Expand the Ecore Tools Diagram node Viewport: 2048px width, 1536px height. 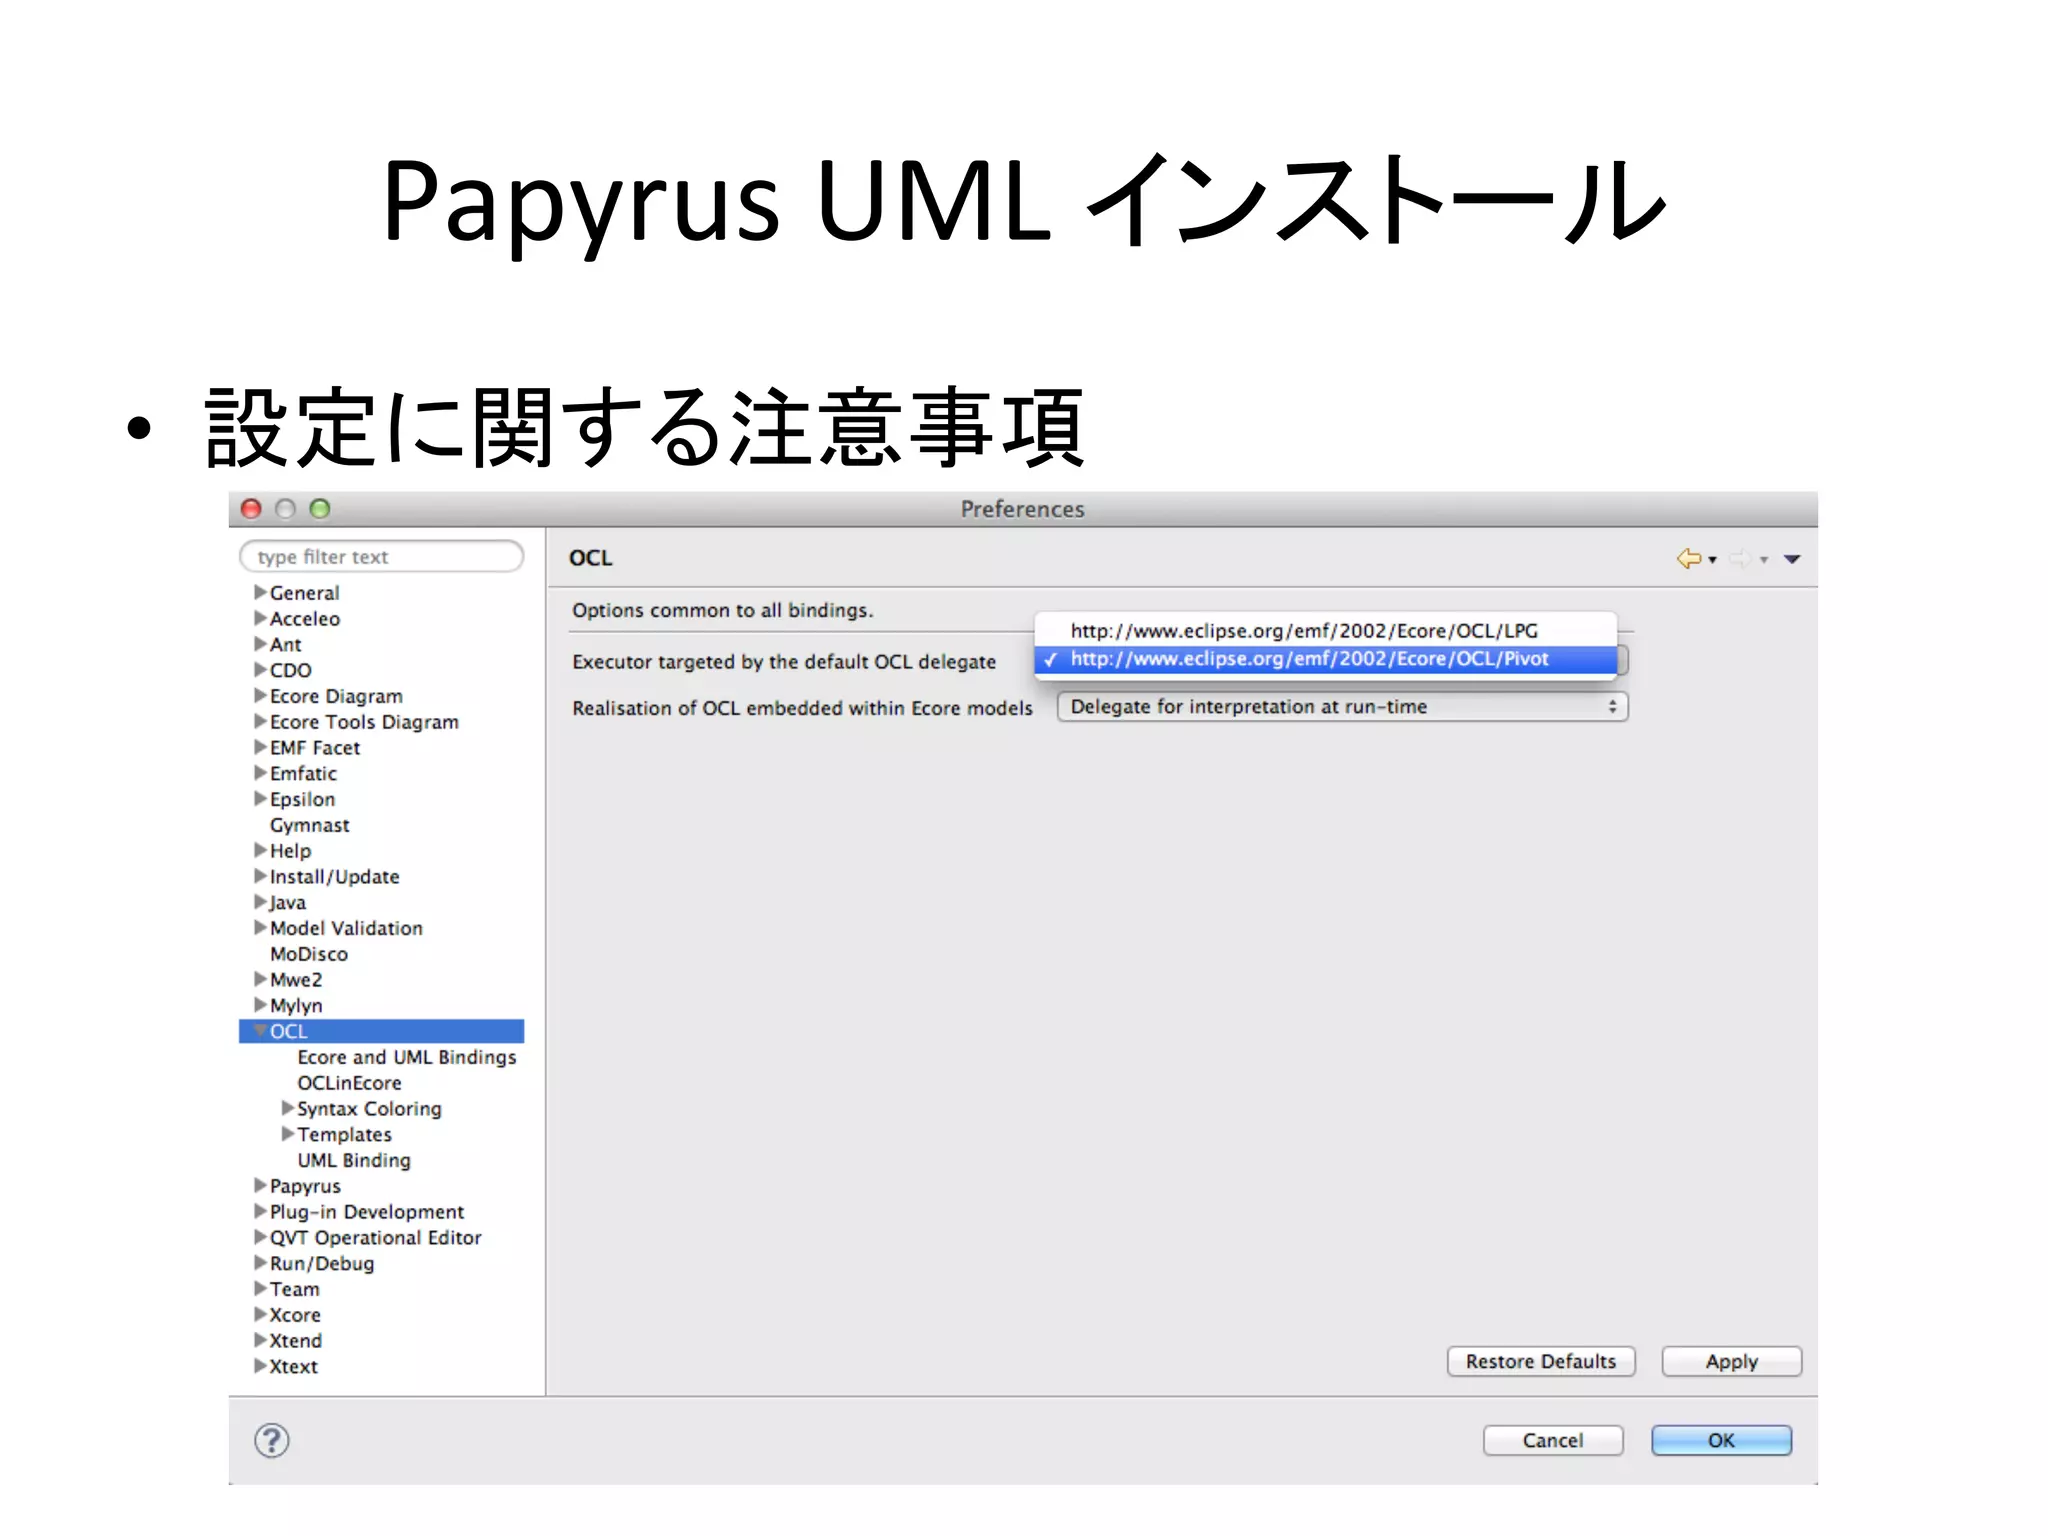(x=260, y=721)
